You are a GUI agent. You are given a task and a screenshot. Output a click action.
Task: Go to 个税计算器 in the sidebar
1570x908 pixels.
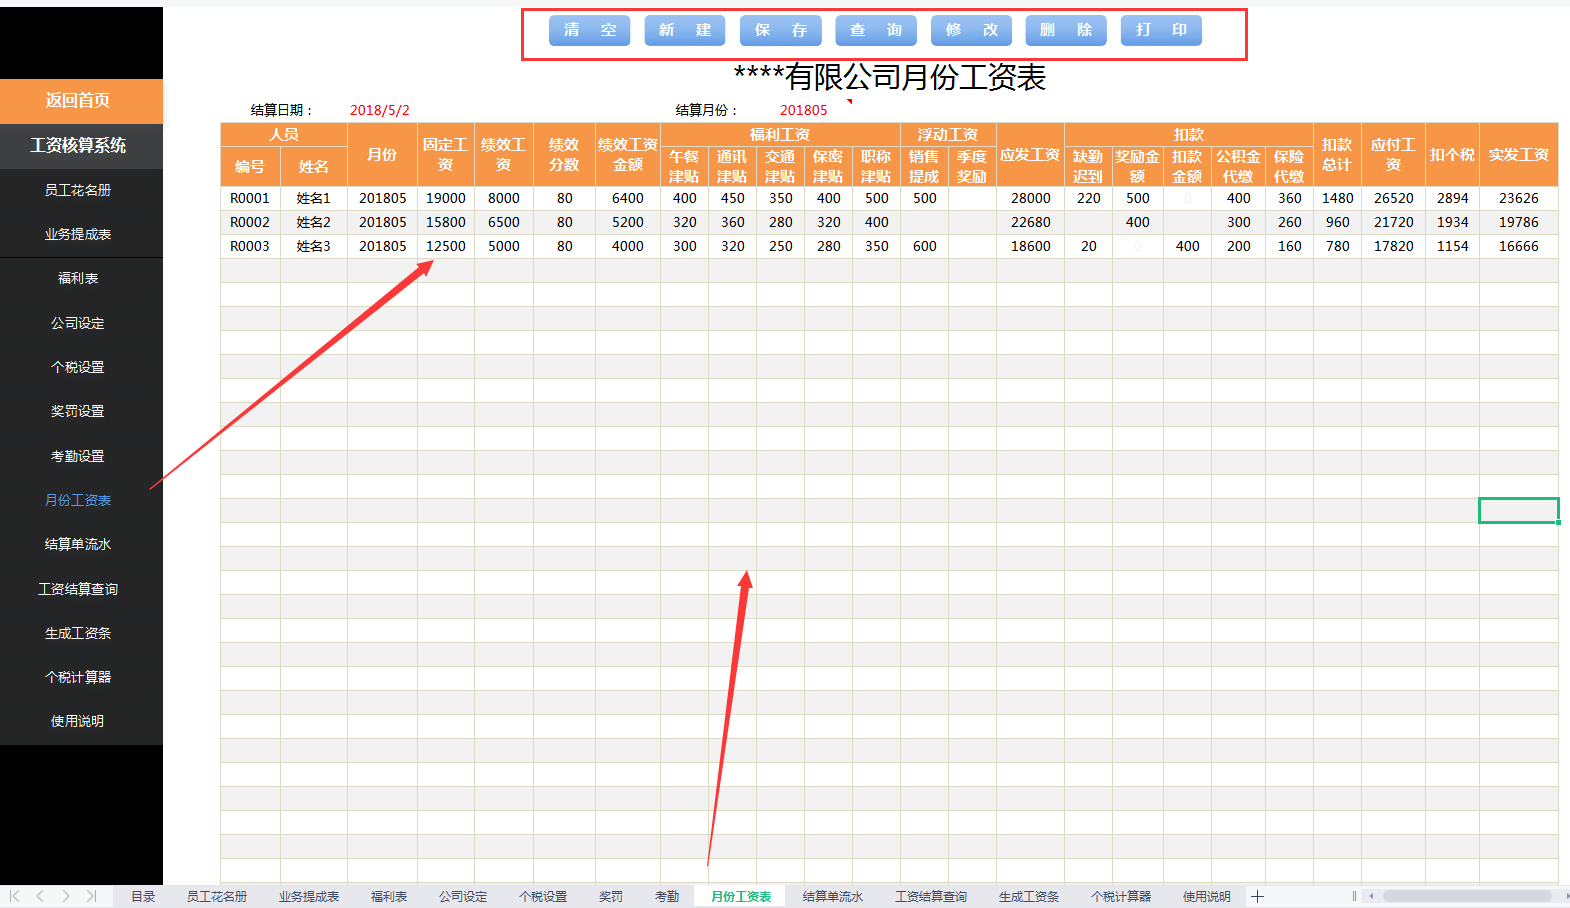[78, 677]
